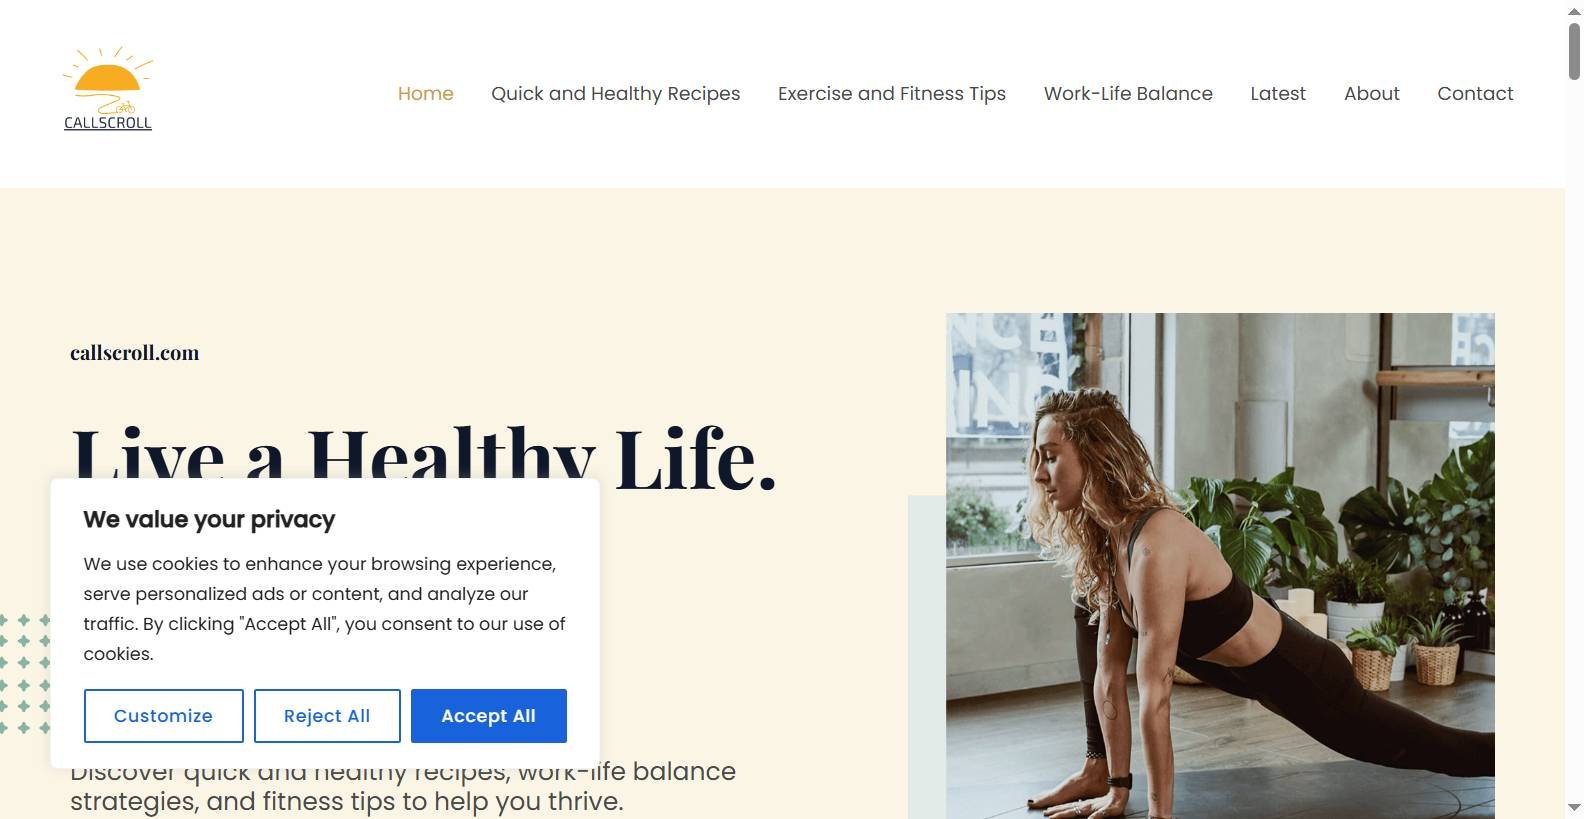Click the Customize cookie button
Image resolution: width=1584 pixels, height=819 pixels.
tap(163, 716)
